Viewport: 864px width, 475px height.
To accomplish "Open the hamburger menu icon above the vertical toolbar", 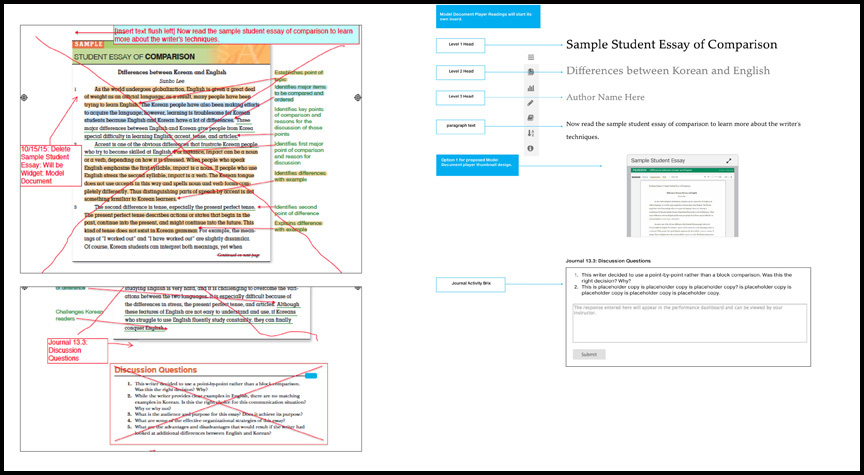I will point(531,57).
